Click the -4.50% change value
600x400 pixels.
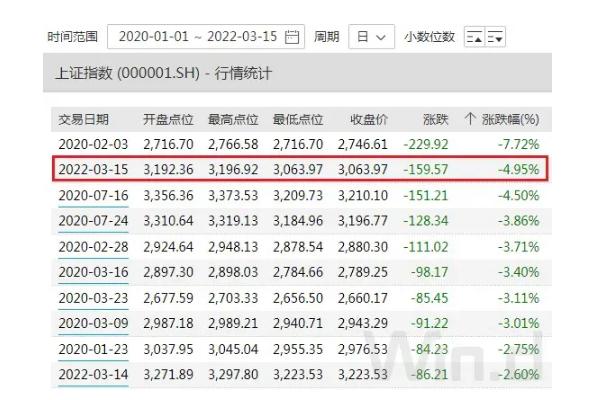518,196
